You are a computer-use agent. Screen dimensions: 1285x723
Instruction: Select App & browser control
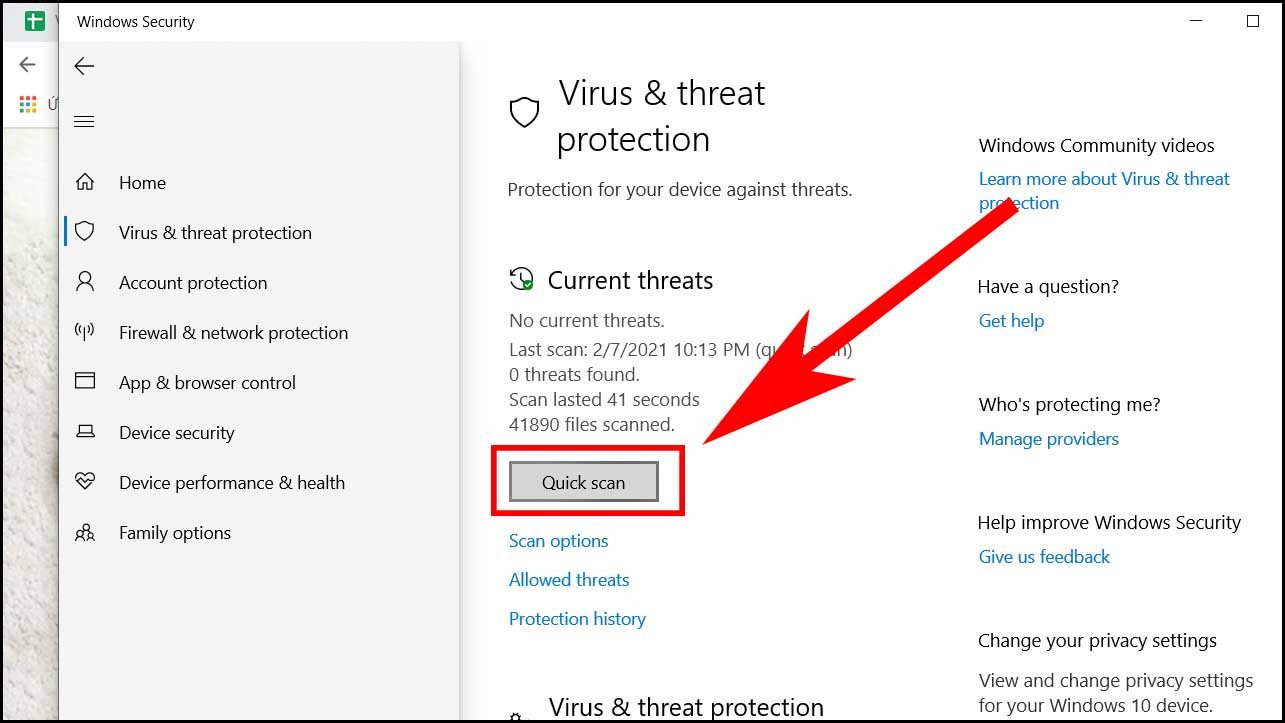pyautogui.click(x=206, y=382)
